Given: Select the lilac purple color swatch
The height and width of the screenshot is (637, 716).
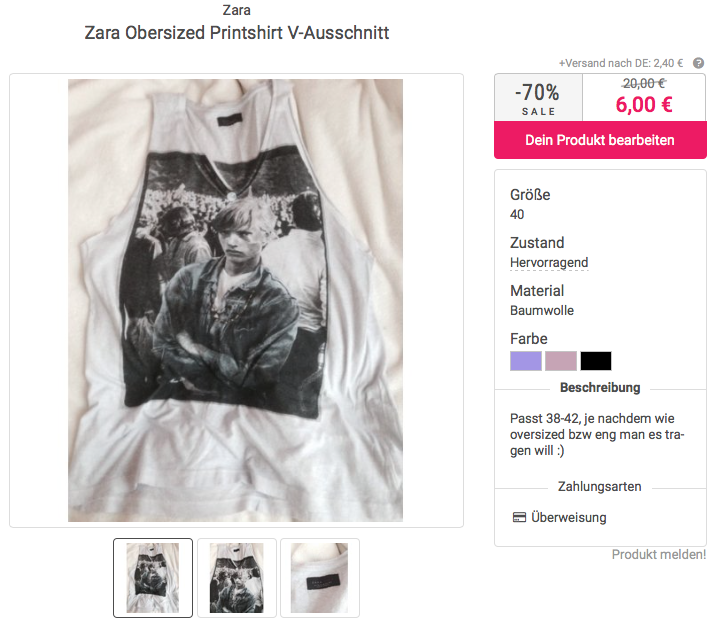Looking at the screenshot, I should pos(526,361).
